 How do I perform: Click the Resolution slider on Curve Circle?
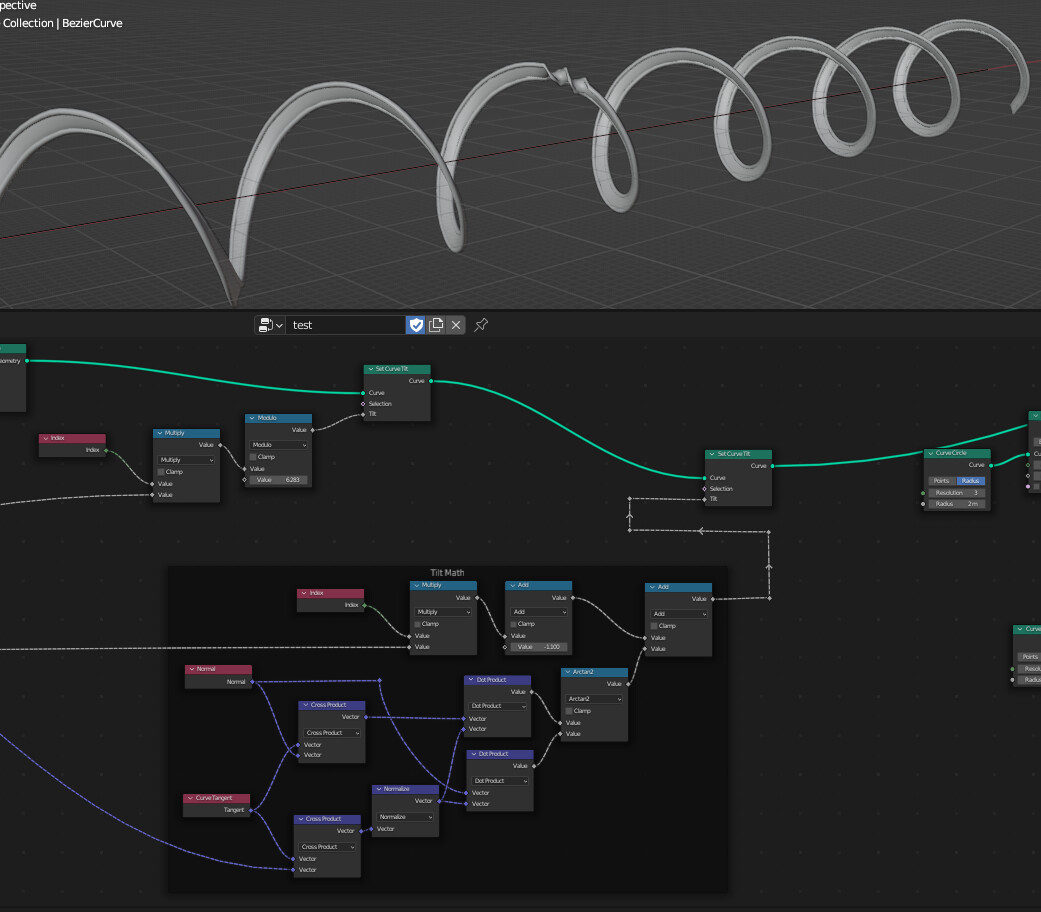[x=955, y=492]
